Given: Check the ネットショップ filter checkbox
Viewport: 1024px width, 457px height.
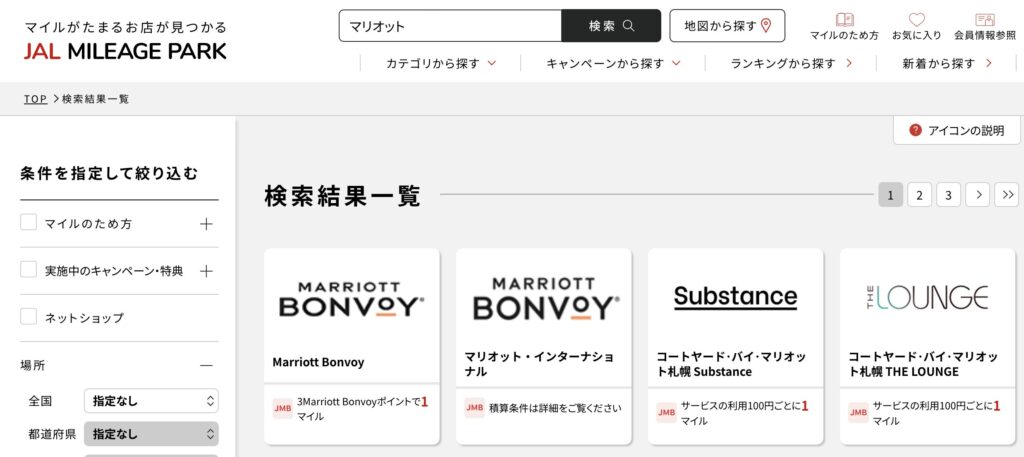Looking at the screenshot, I should point(29,317).
